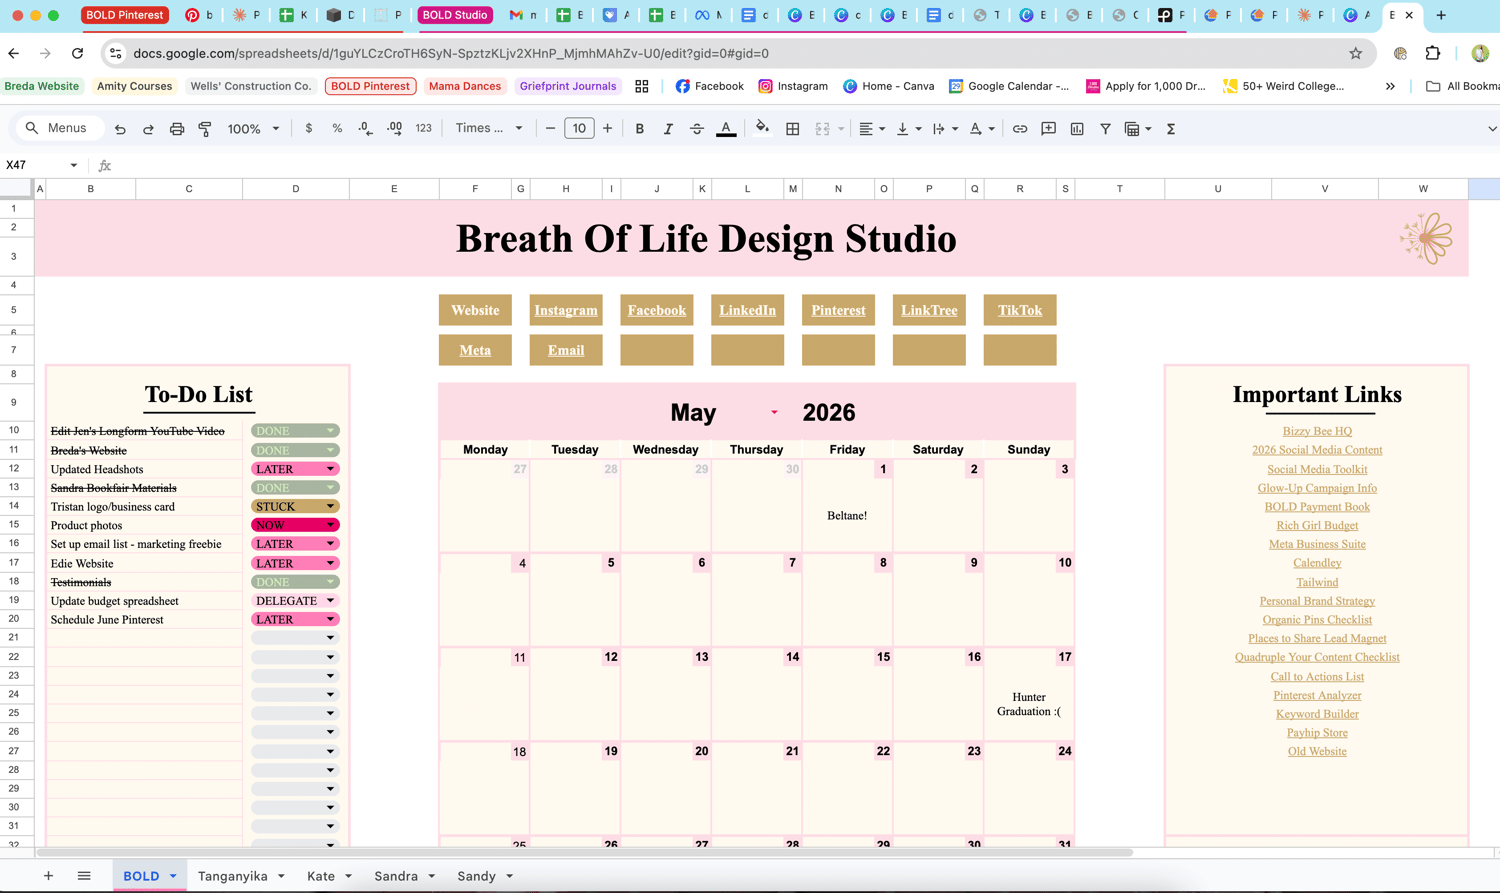Click the Instagram button in the spreadsheet

[566, 310]
